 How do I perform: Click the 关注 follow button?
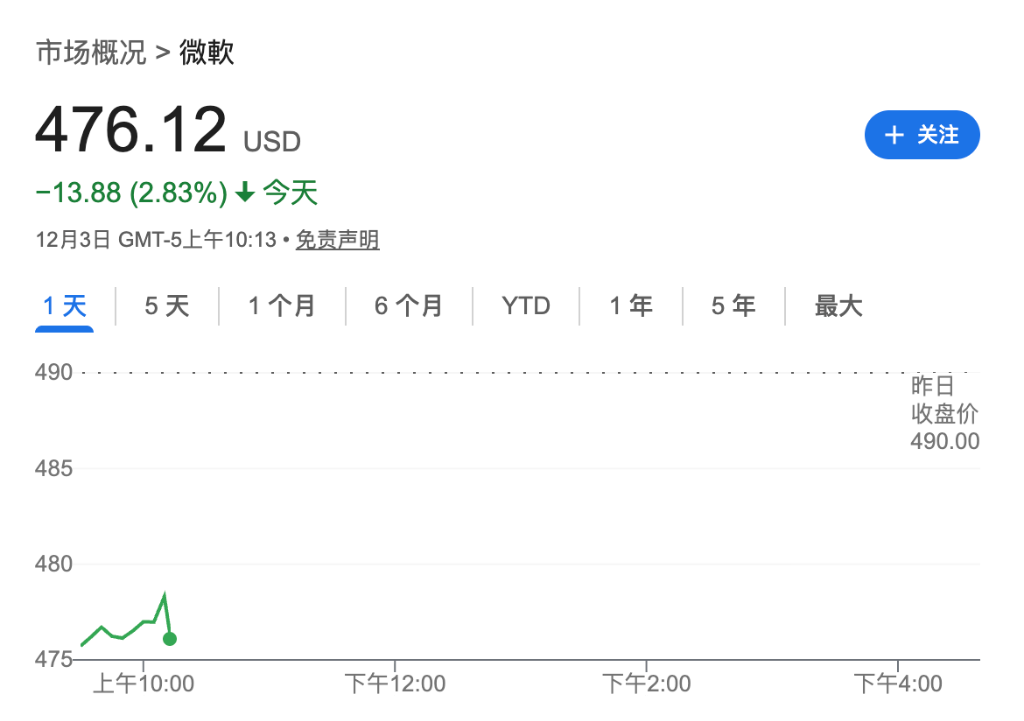(x=921, y=135)
